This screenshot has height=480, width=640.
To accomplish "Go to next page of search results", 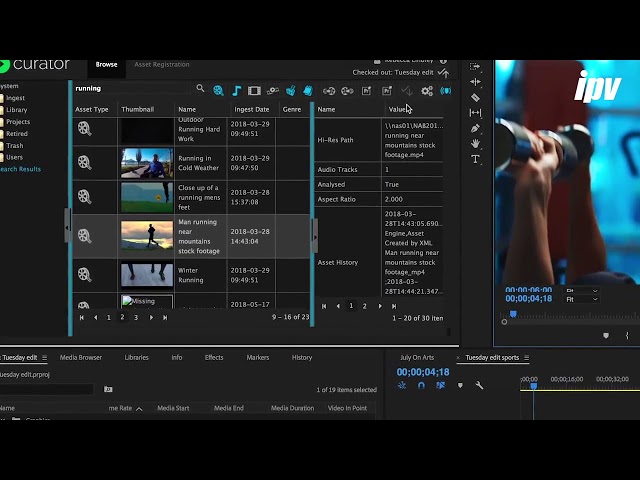I will [x=151, y=318].
